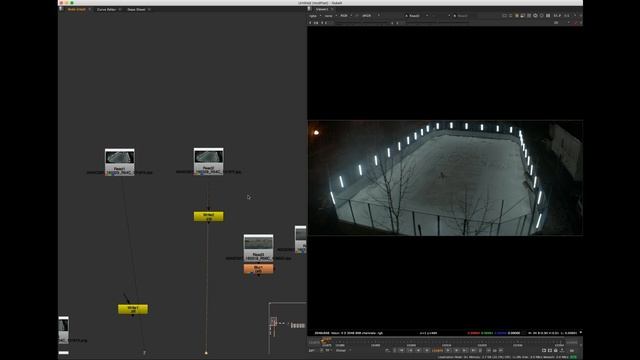This screenshot has height=360, width=640.
Task: Click the Node Graph pane menu icon
Action: coord(61,9)
